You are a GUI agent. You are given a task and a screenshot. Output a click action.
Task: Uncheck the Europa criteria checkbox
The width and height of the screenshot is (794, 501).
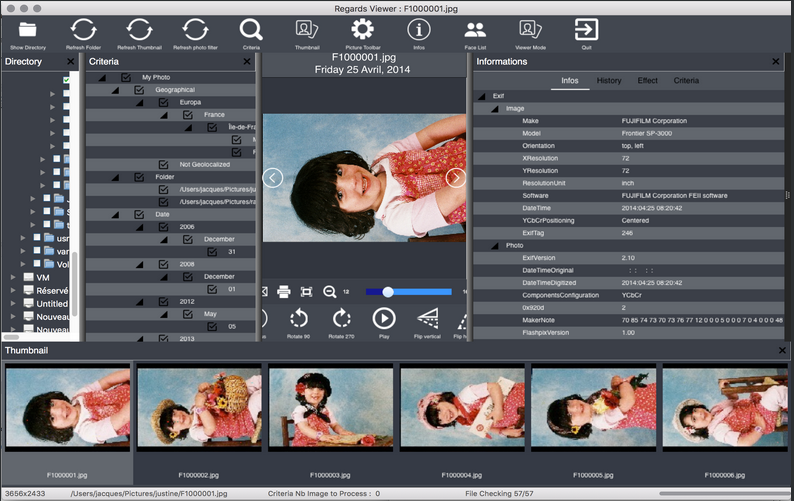[163, 102]
